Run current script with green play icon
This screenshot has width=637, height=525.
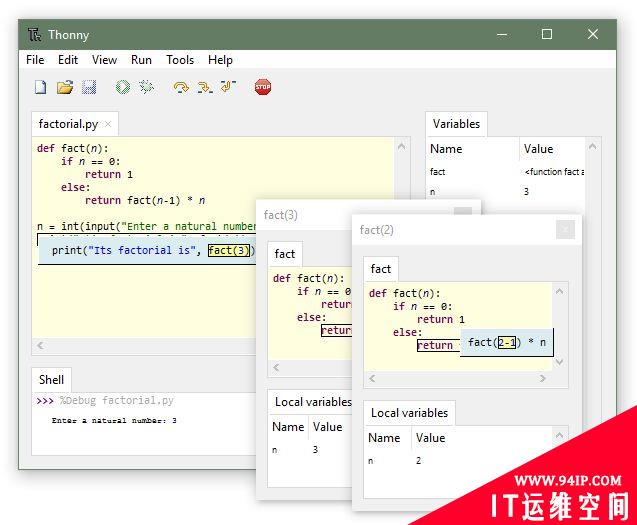pyautogui.click(x=123, y=87)
